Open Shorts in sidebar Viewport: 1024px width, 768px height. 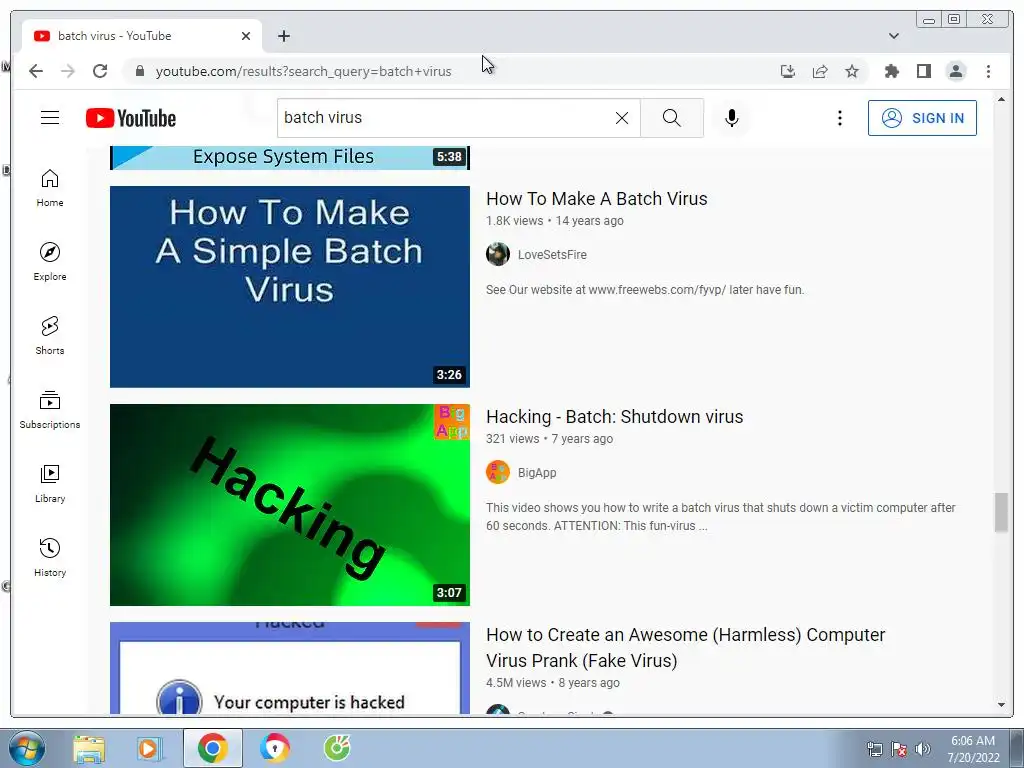(50, 335)
